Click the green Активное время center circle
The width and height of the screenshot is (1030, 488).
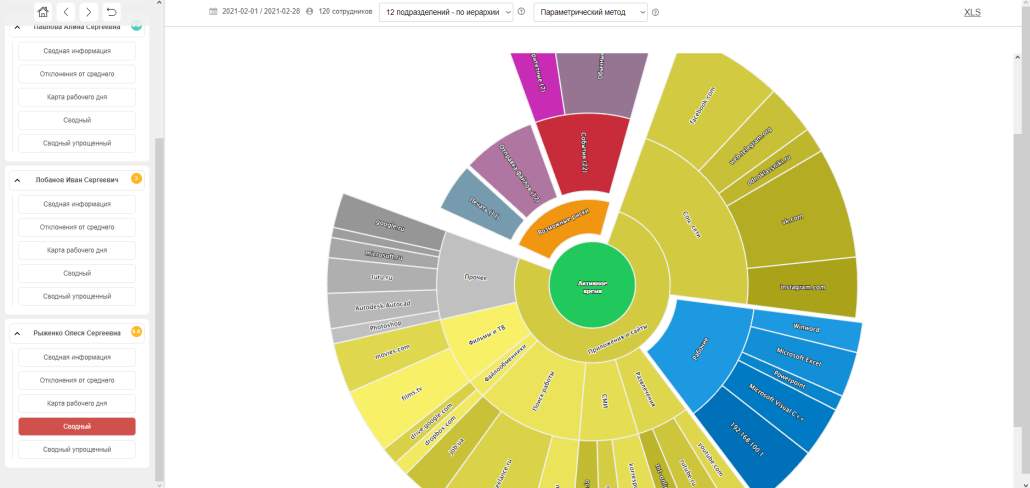click(x=592, y=284)
